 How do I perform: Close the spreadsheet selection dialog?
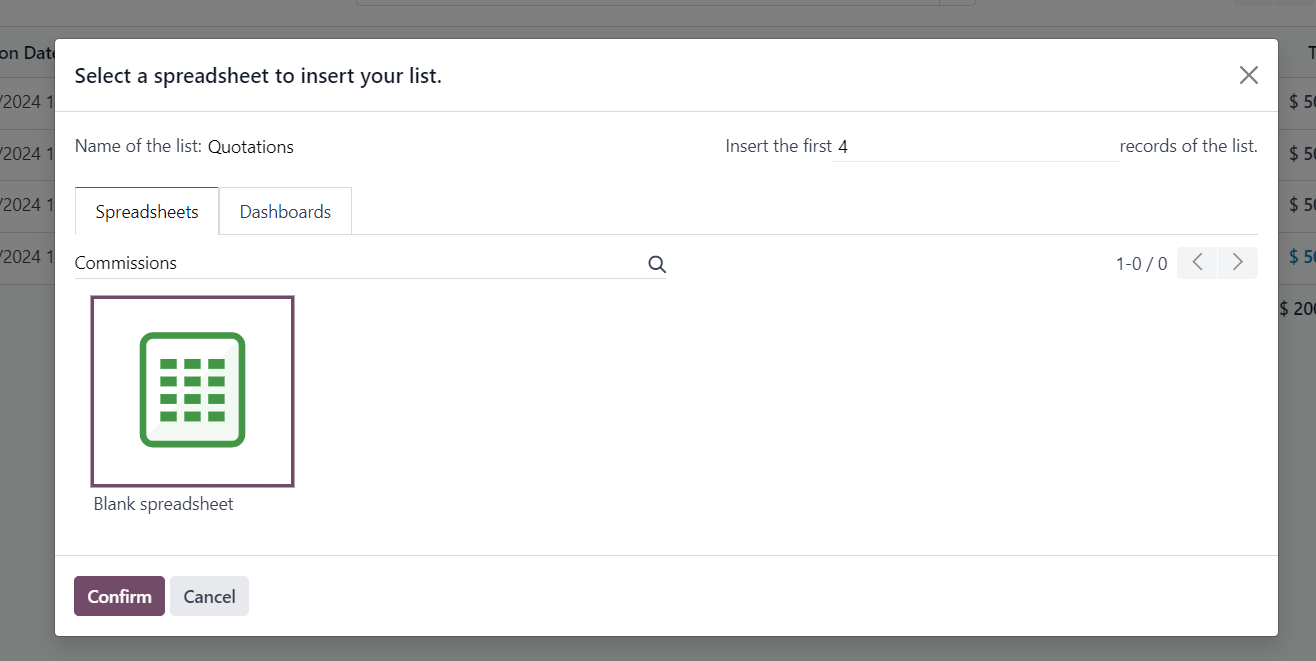[1248, 75]
